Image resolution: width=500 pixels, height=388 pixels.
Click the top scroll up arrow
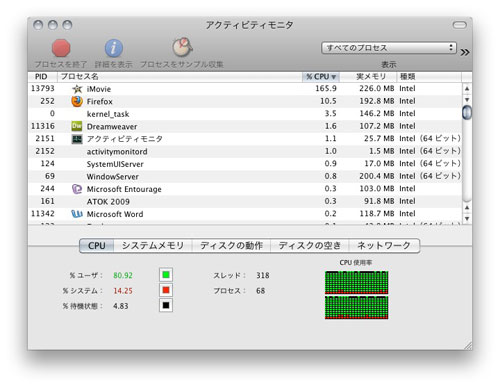point(467,89)
